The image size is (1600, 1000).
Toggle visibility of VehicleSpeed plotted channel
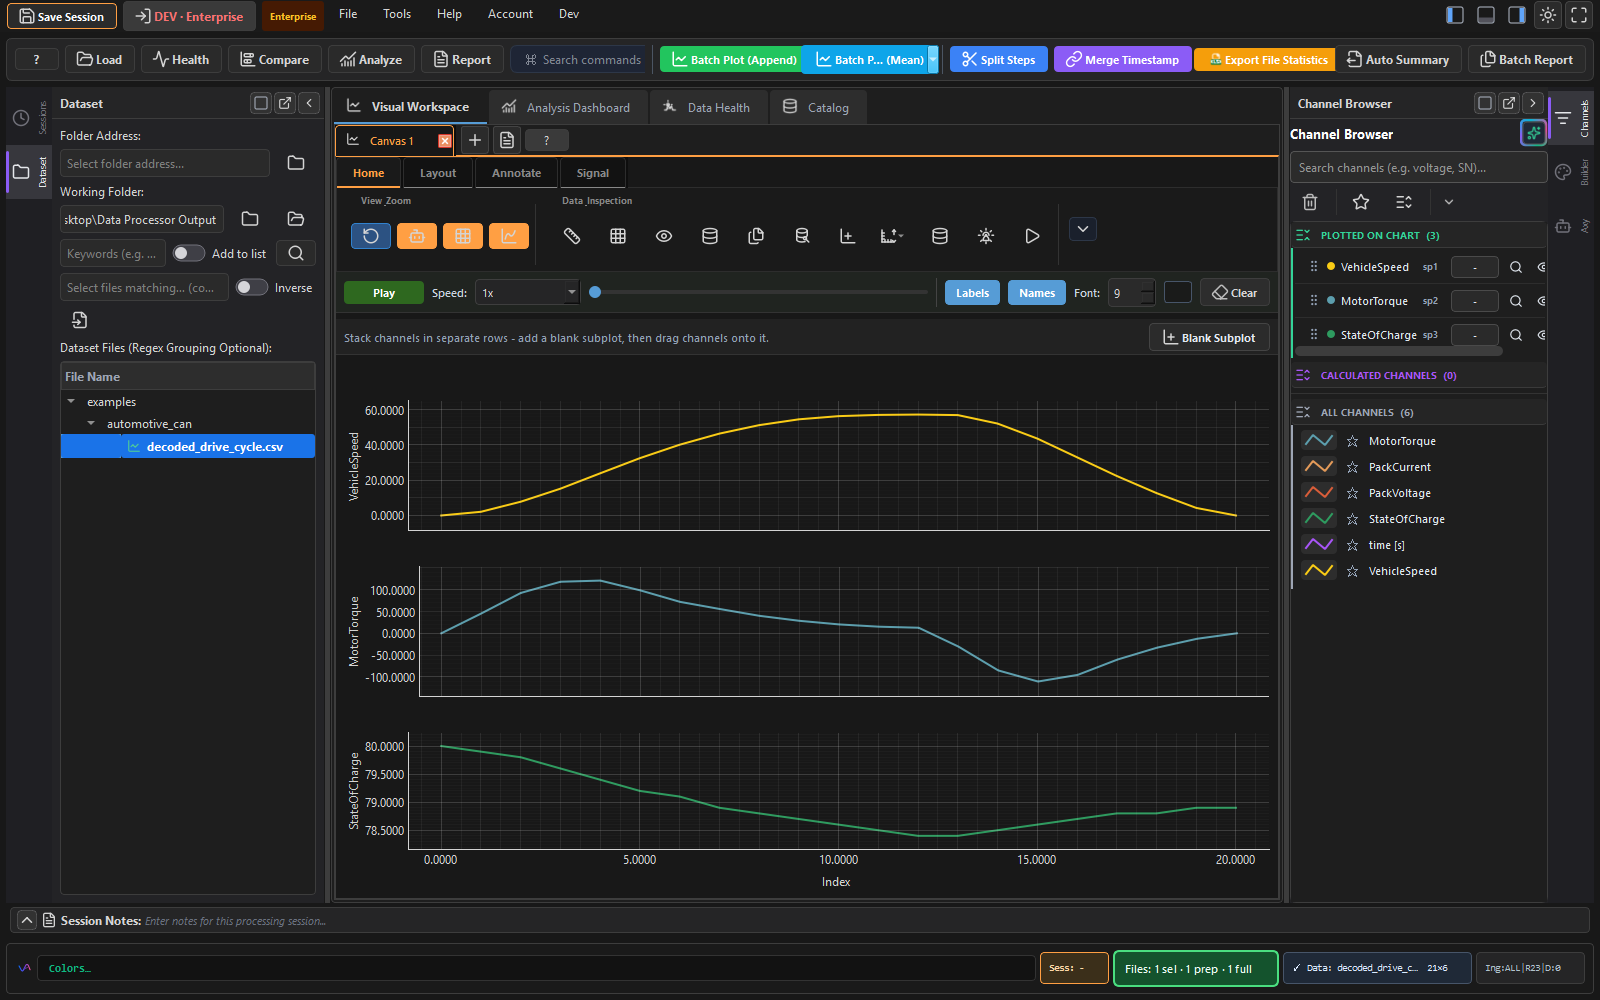[1541, 267]
